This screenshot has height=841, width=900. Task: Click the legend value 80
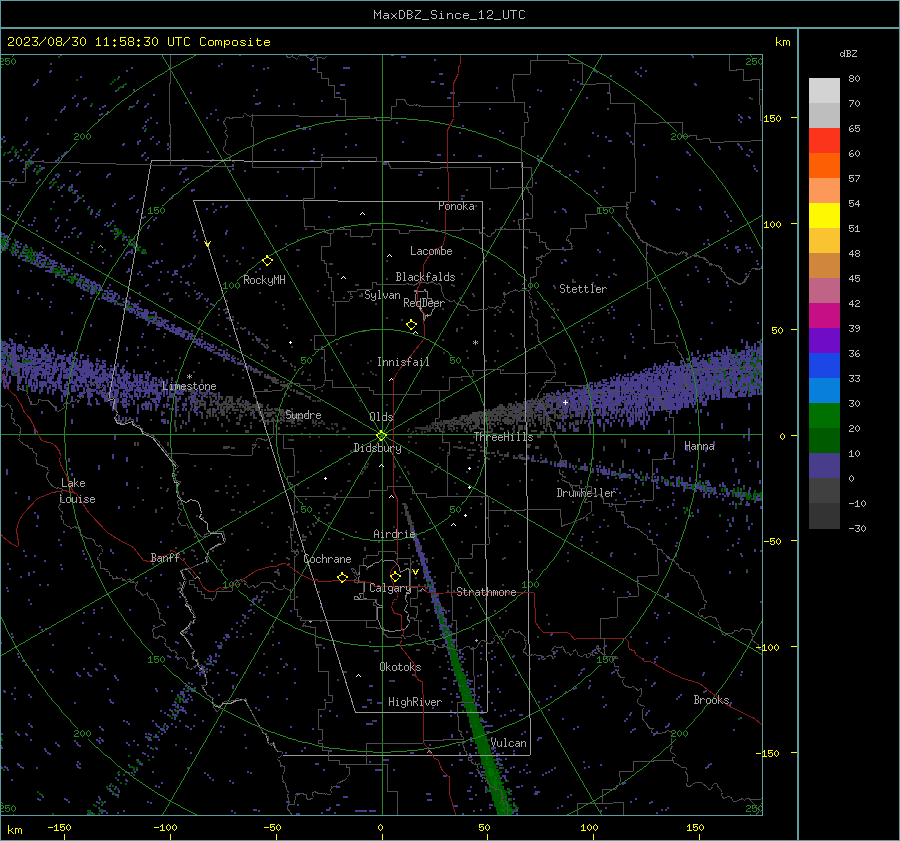(855, 79)
